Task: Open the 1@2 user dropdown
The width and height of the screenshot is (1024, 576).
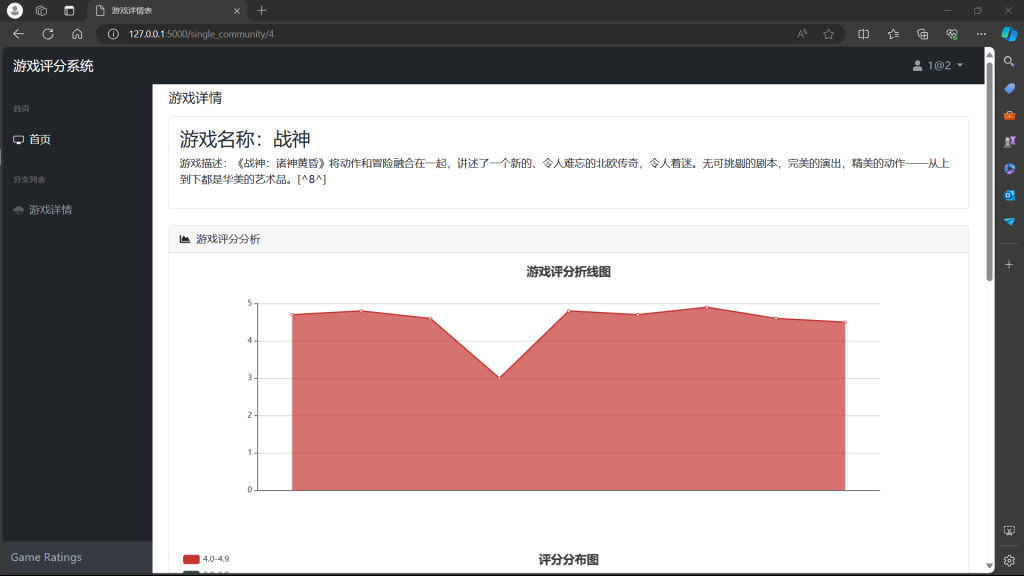Action: (938, 66)
